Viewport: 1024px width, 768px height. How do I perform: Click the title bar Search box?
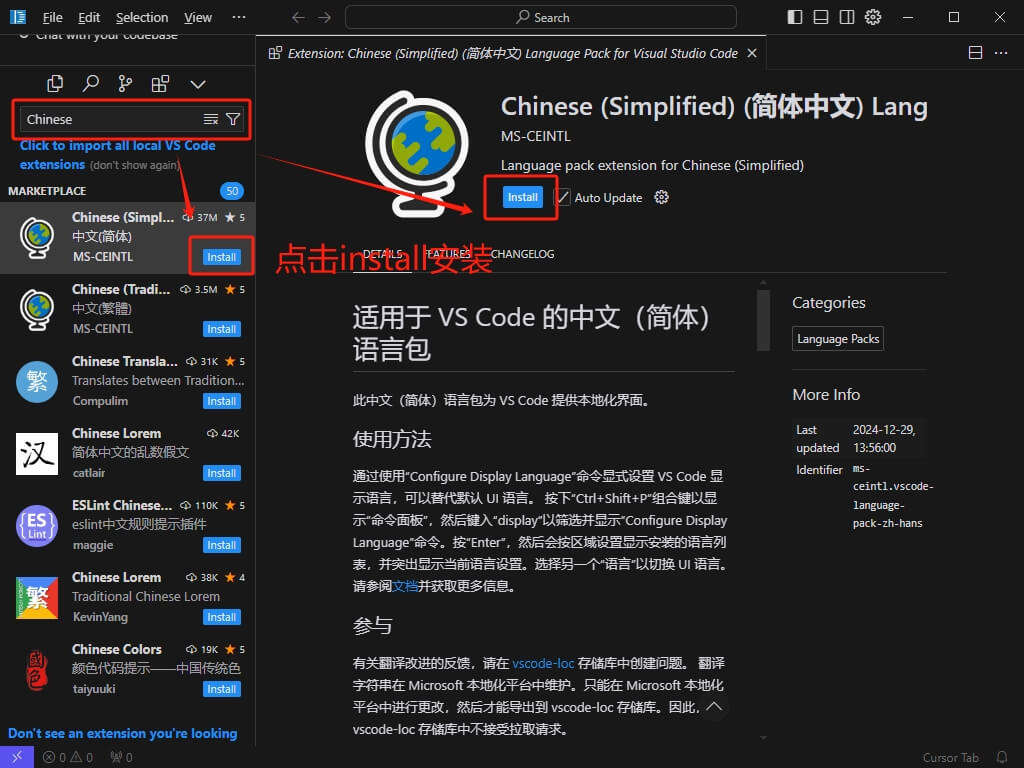point(541,18)
